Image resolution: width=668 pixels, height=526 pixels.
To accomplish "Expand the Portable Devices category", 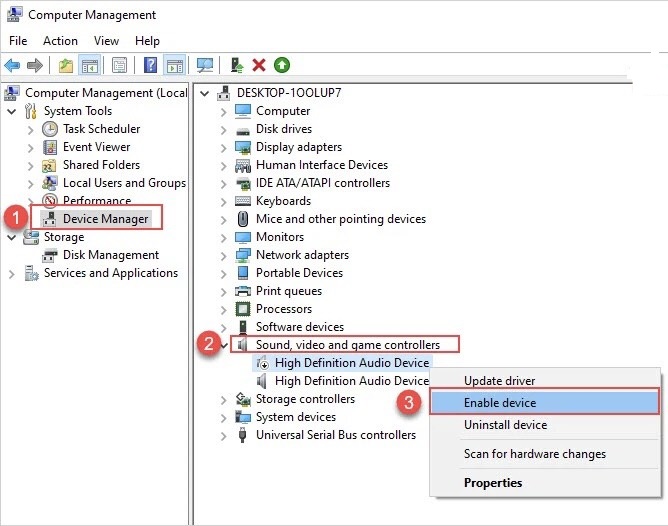I will click(x=223, y=274).
